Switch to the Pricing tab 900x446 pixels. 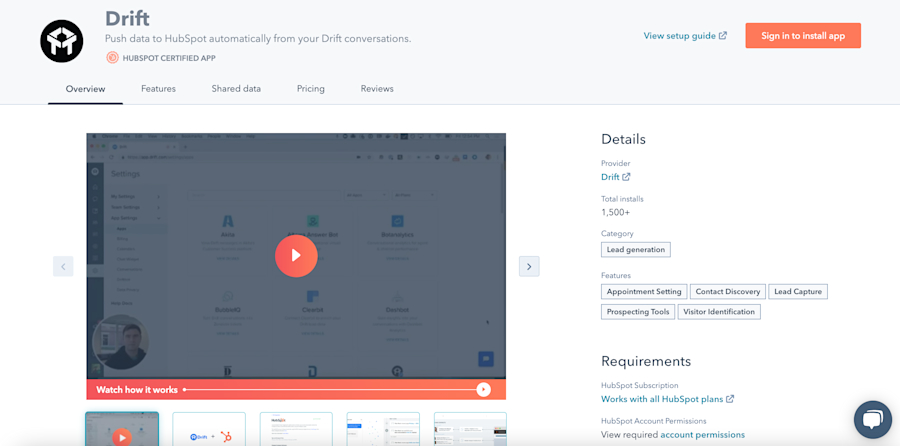pos(311,89)
